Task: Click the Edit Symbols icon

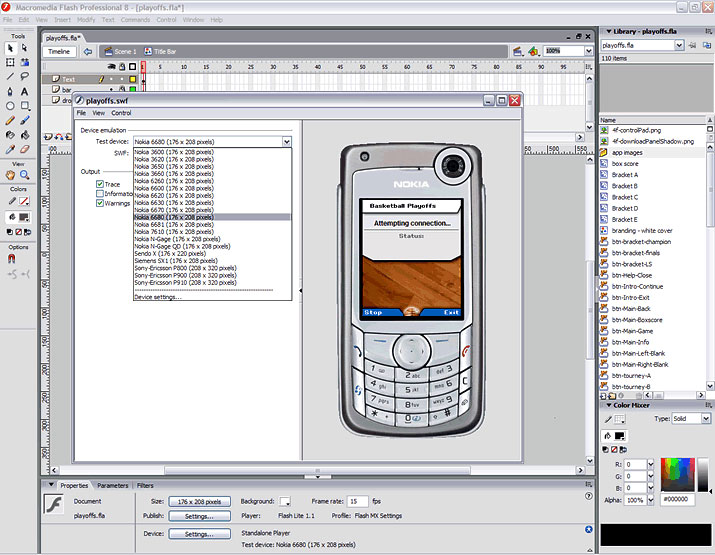Action: coord(532,50)
